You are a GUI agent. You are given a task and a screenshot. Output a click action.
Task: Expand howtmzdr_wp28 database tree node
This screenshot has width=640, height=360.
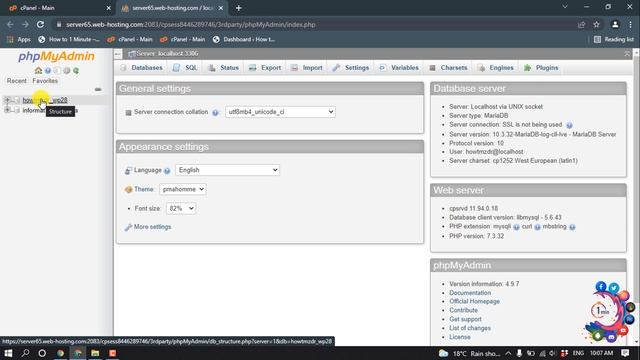pos(7,100)
